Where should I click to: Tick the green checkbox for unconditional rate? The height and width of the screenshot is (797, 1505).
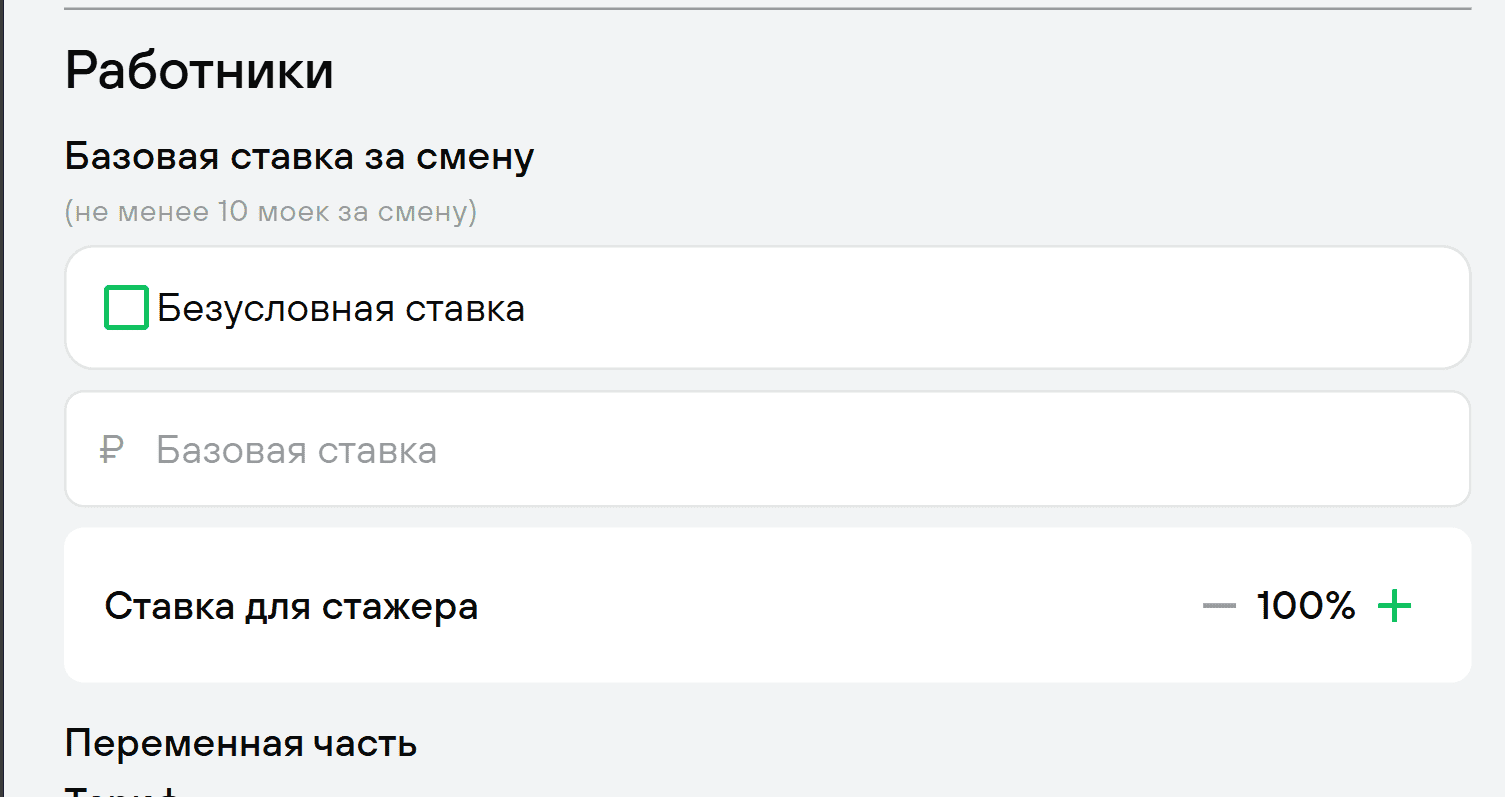click(x=125, y=307)
